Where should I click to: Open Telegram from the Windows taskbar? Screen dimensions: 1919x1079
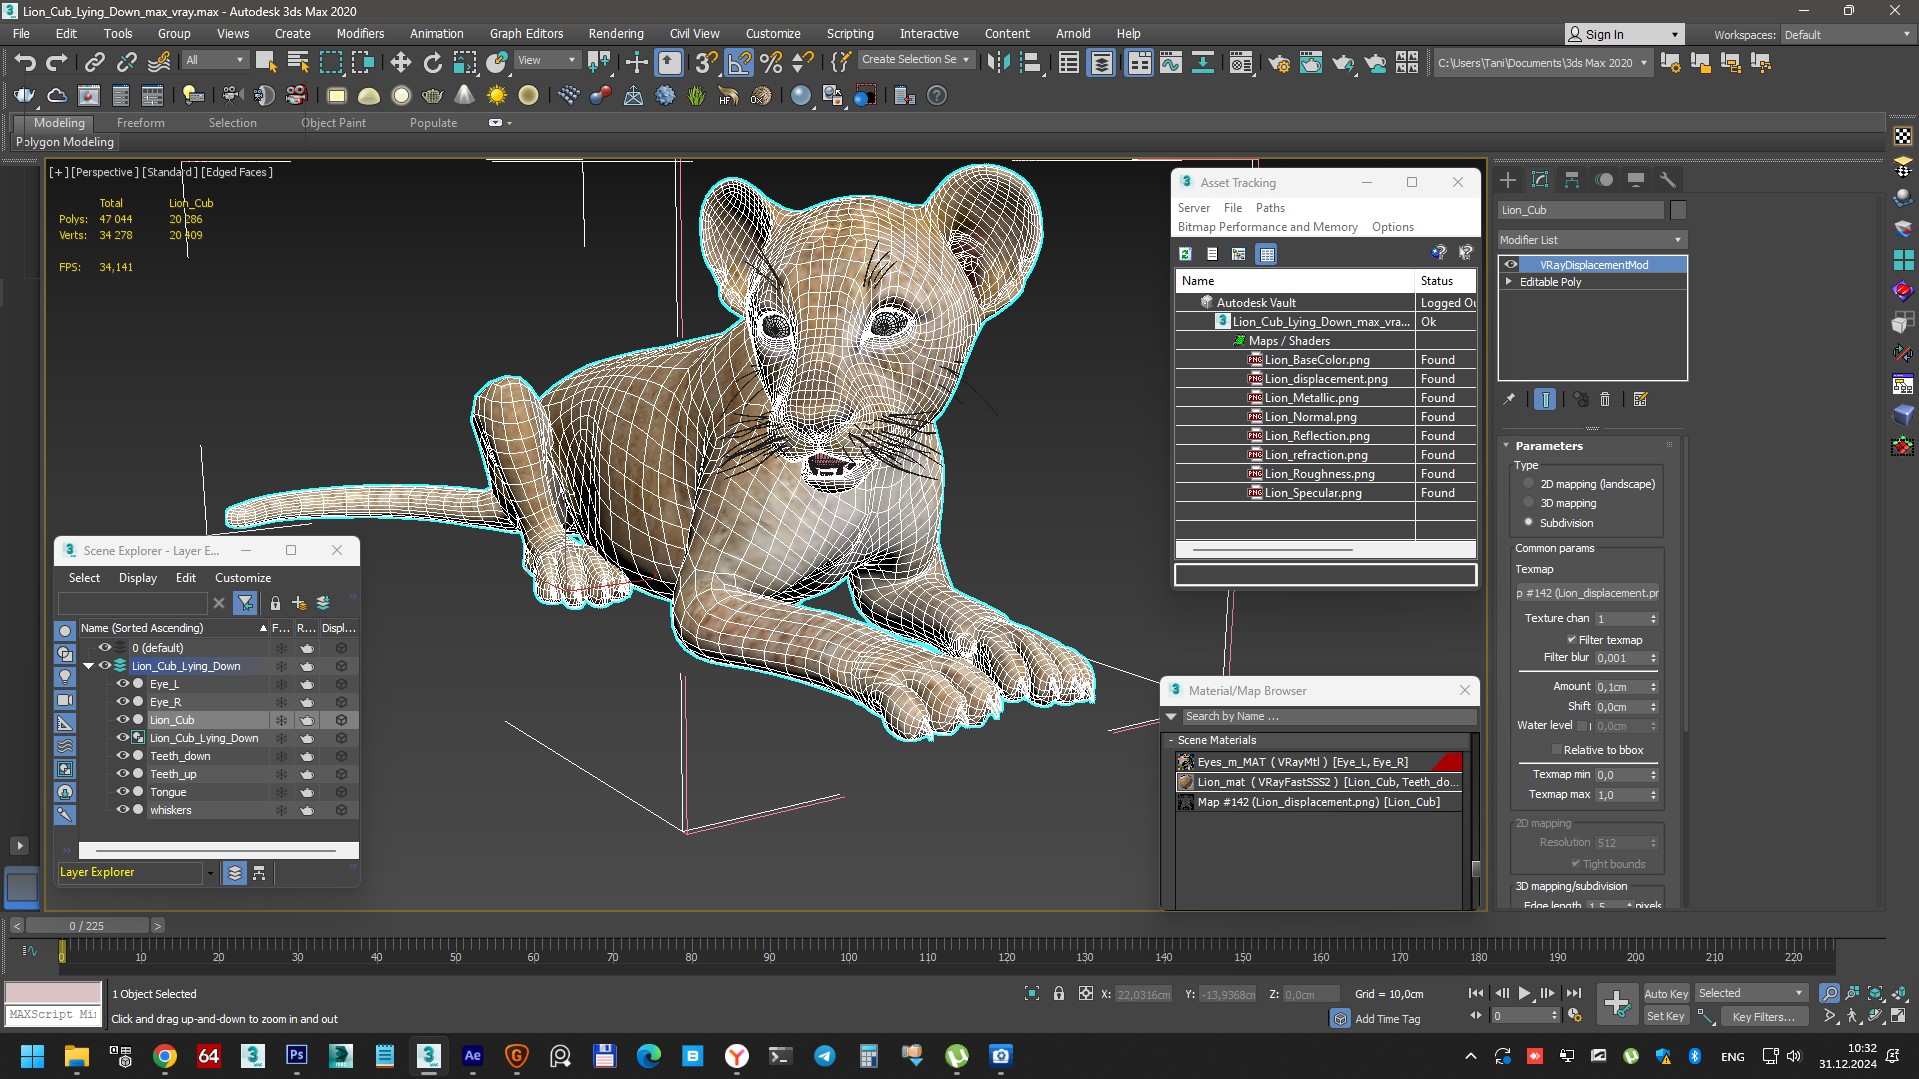(x=824, y=1056)
